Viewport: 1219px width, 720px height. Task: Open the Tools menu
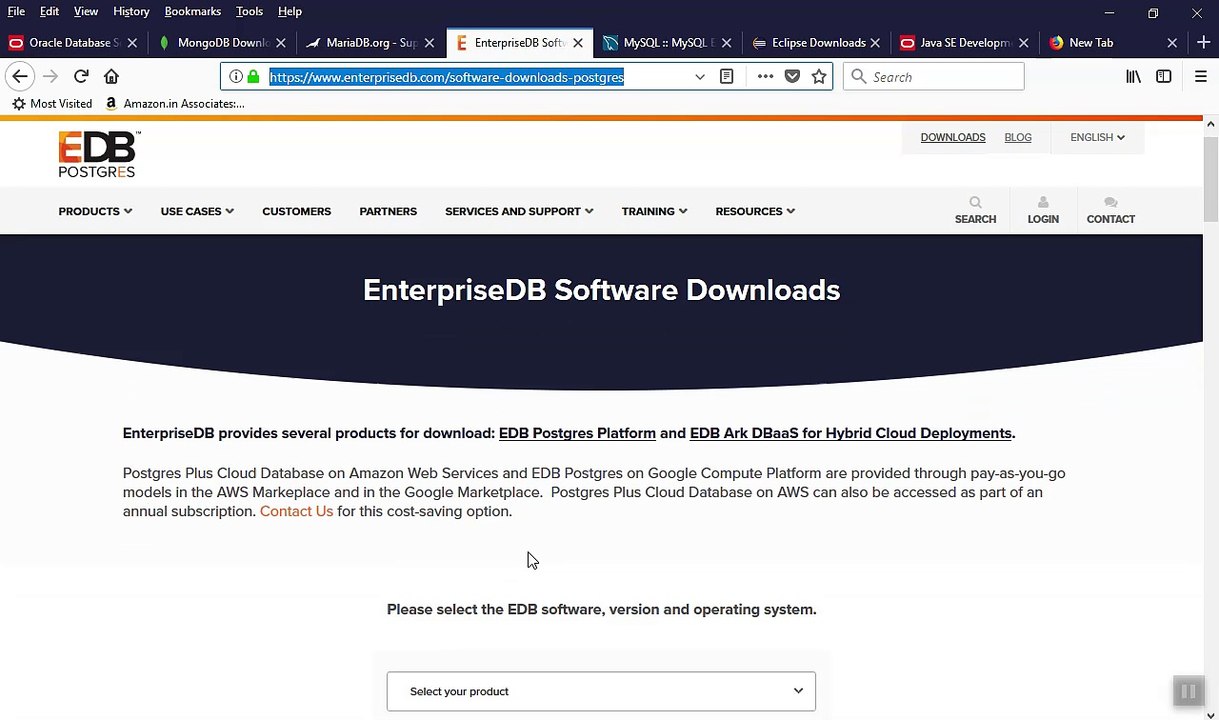(249, 11)
